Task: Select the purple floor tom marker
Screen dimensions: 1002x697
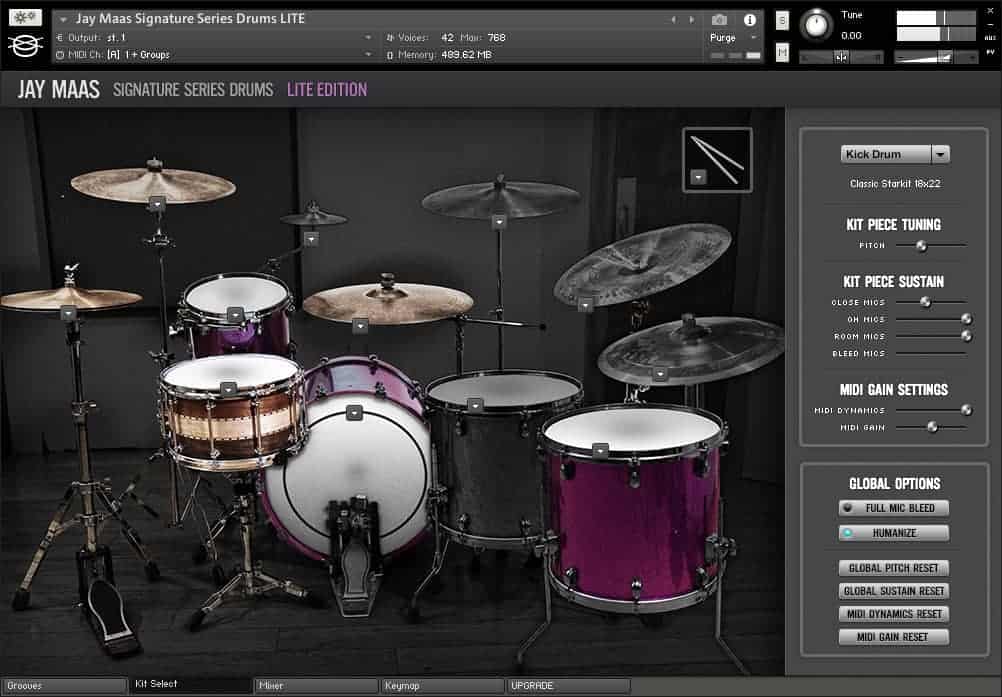Action: [600, 450]
